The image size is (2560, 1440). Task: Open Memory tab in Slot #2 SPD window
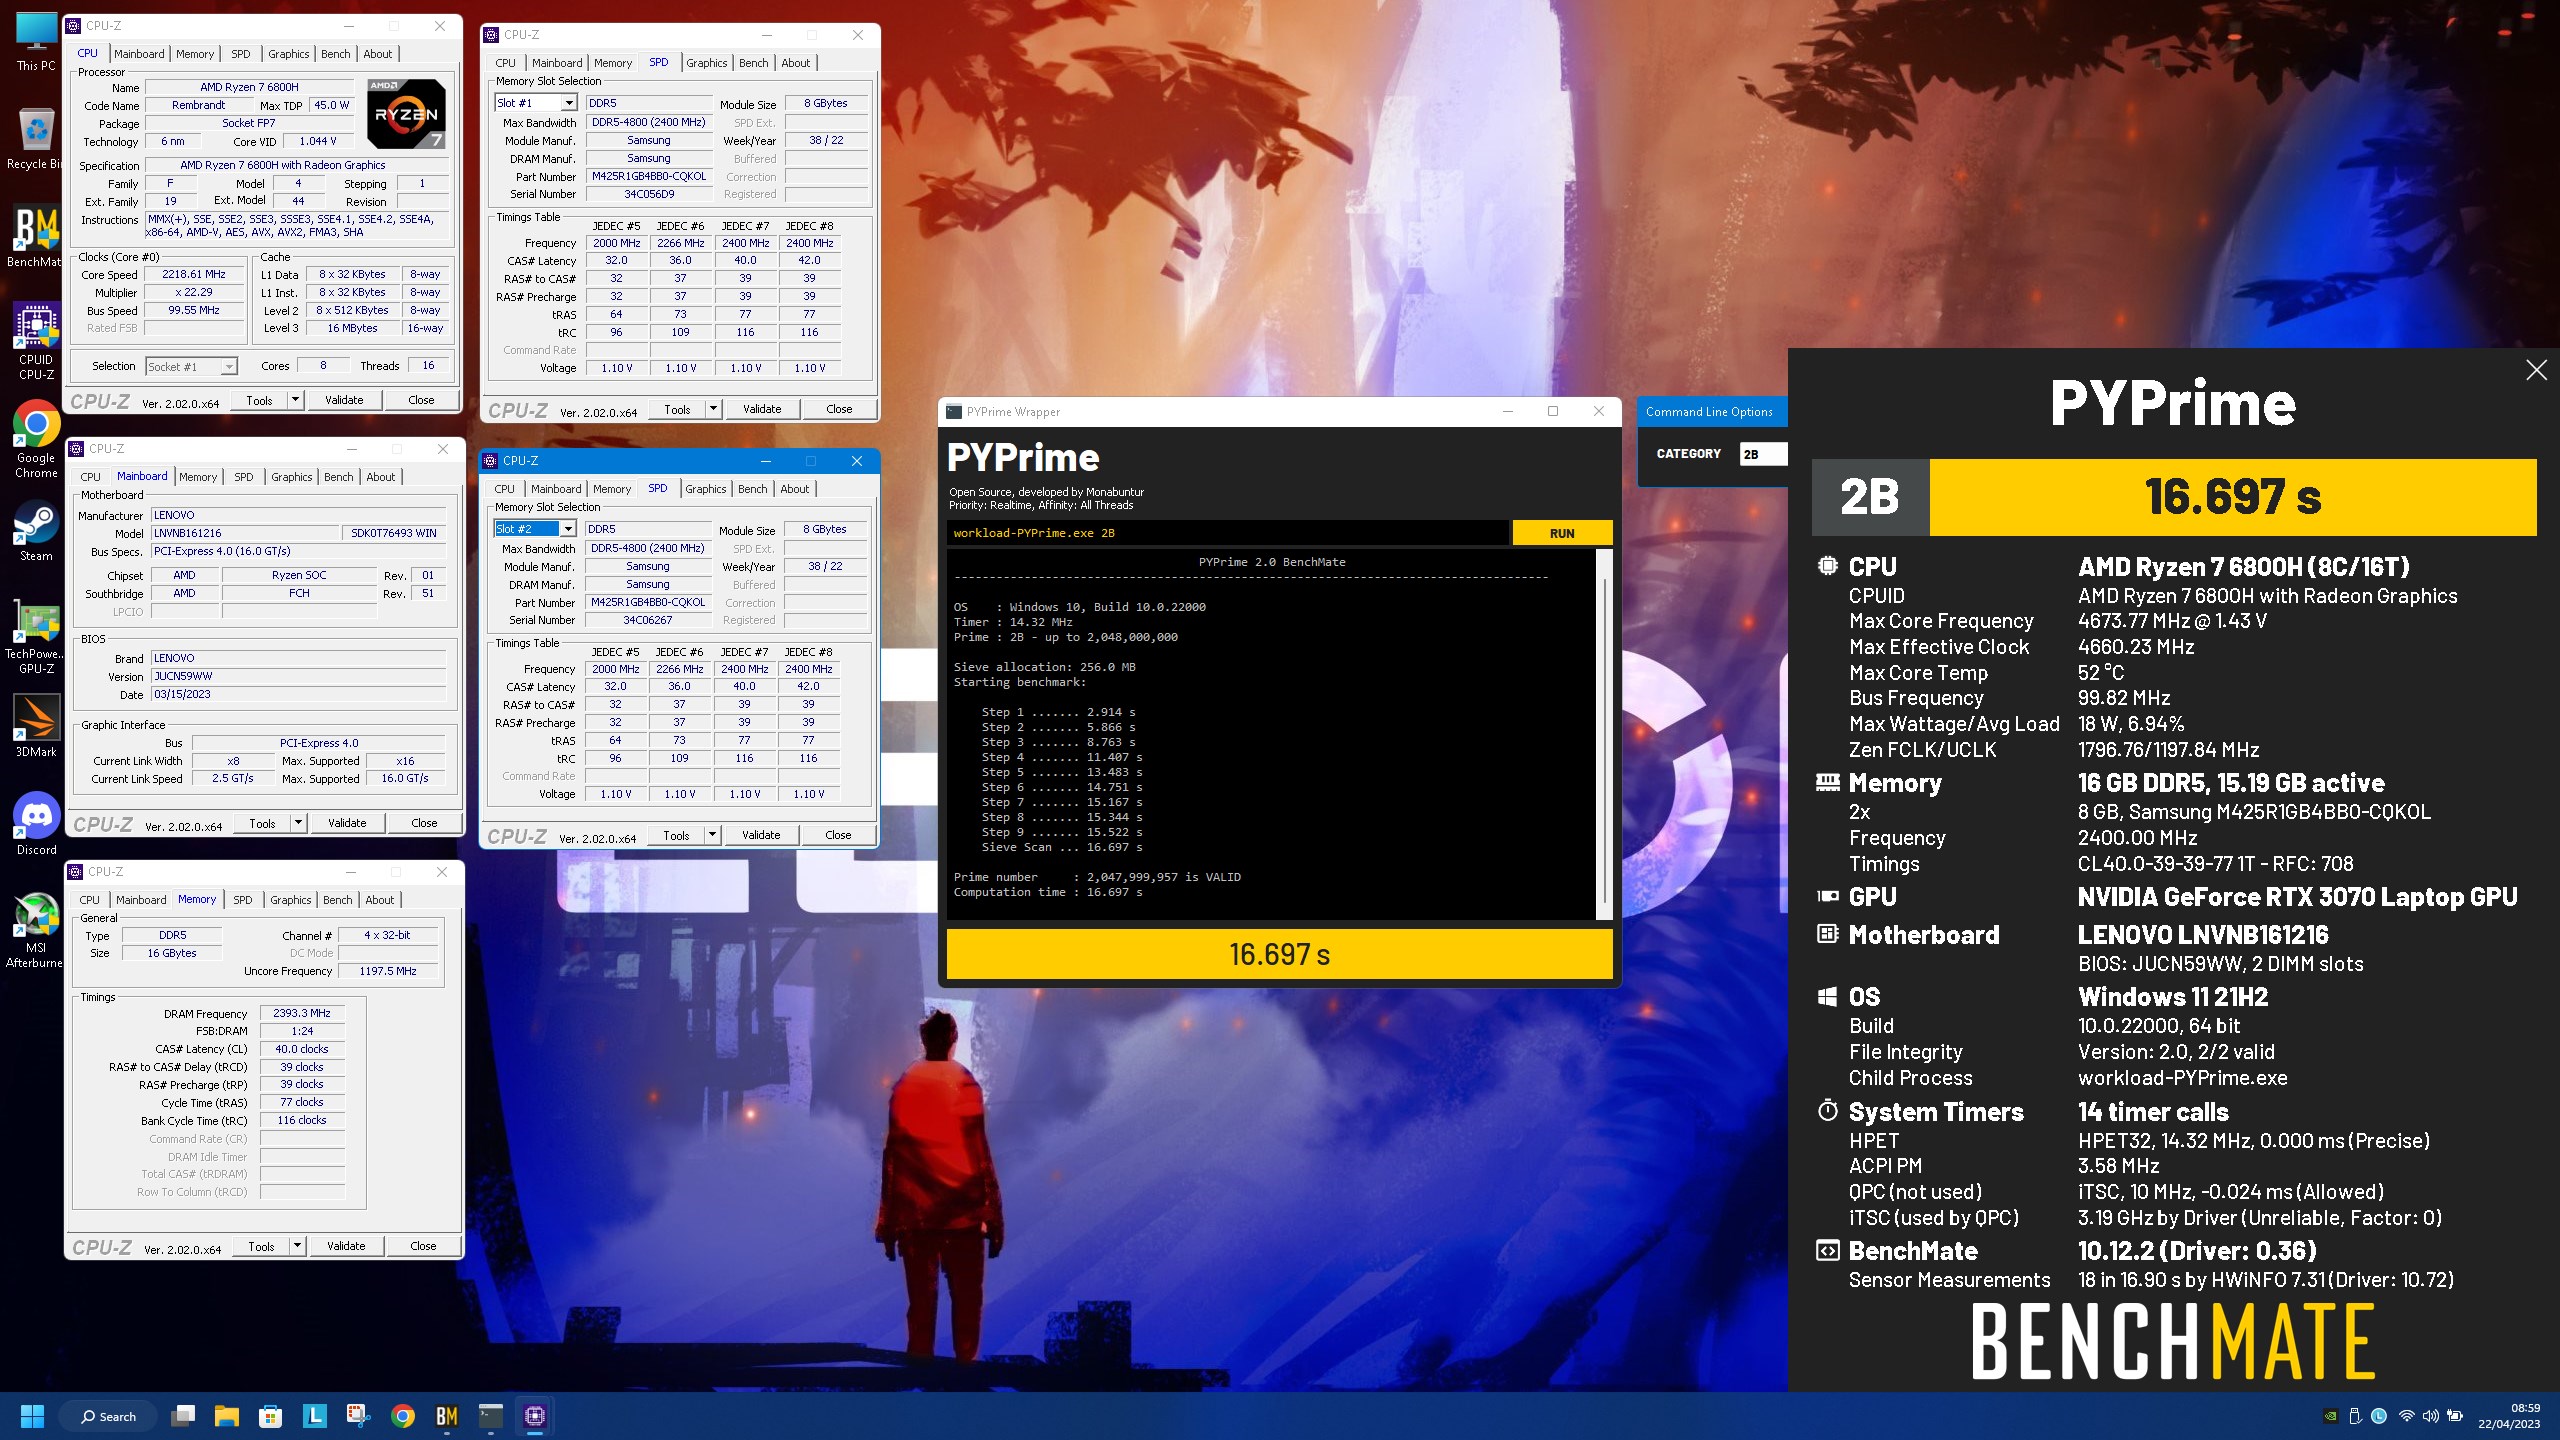pyautogui.click(x=611, y=489)
